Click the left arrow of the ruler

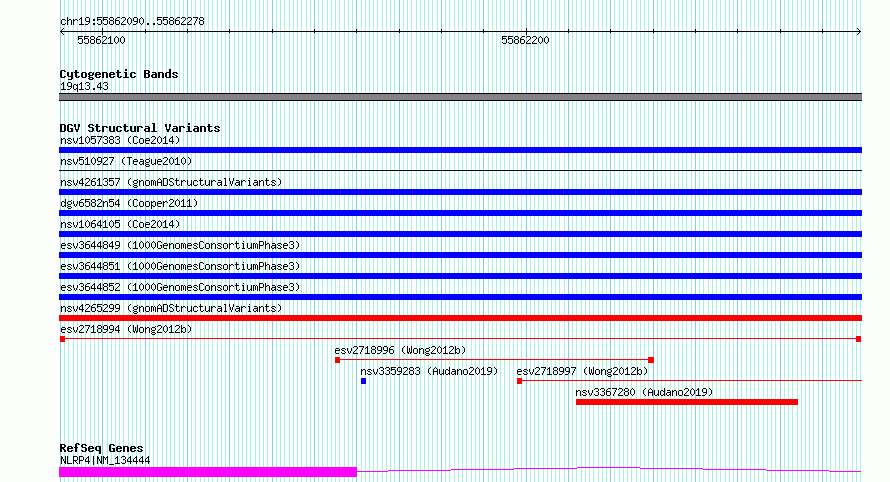(x=62, y=32)
